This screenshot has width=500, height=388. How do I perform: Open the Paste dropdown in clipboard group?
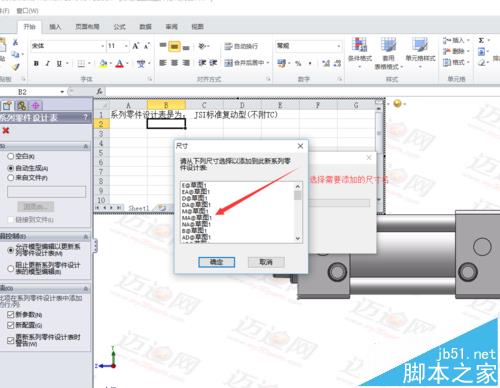pyautogui.click(x=2, y=59)
